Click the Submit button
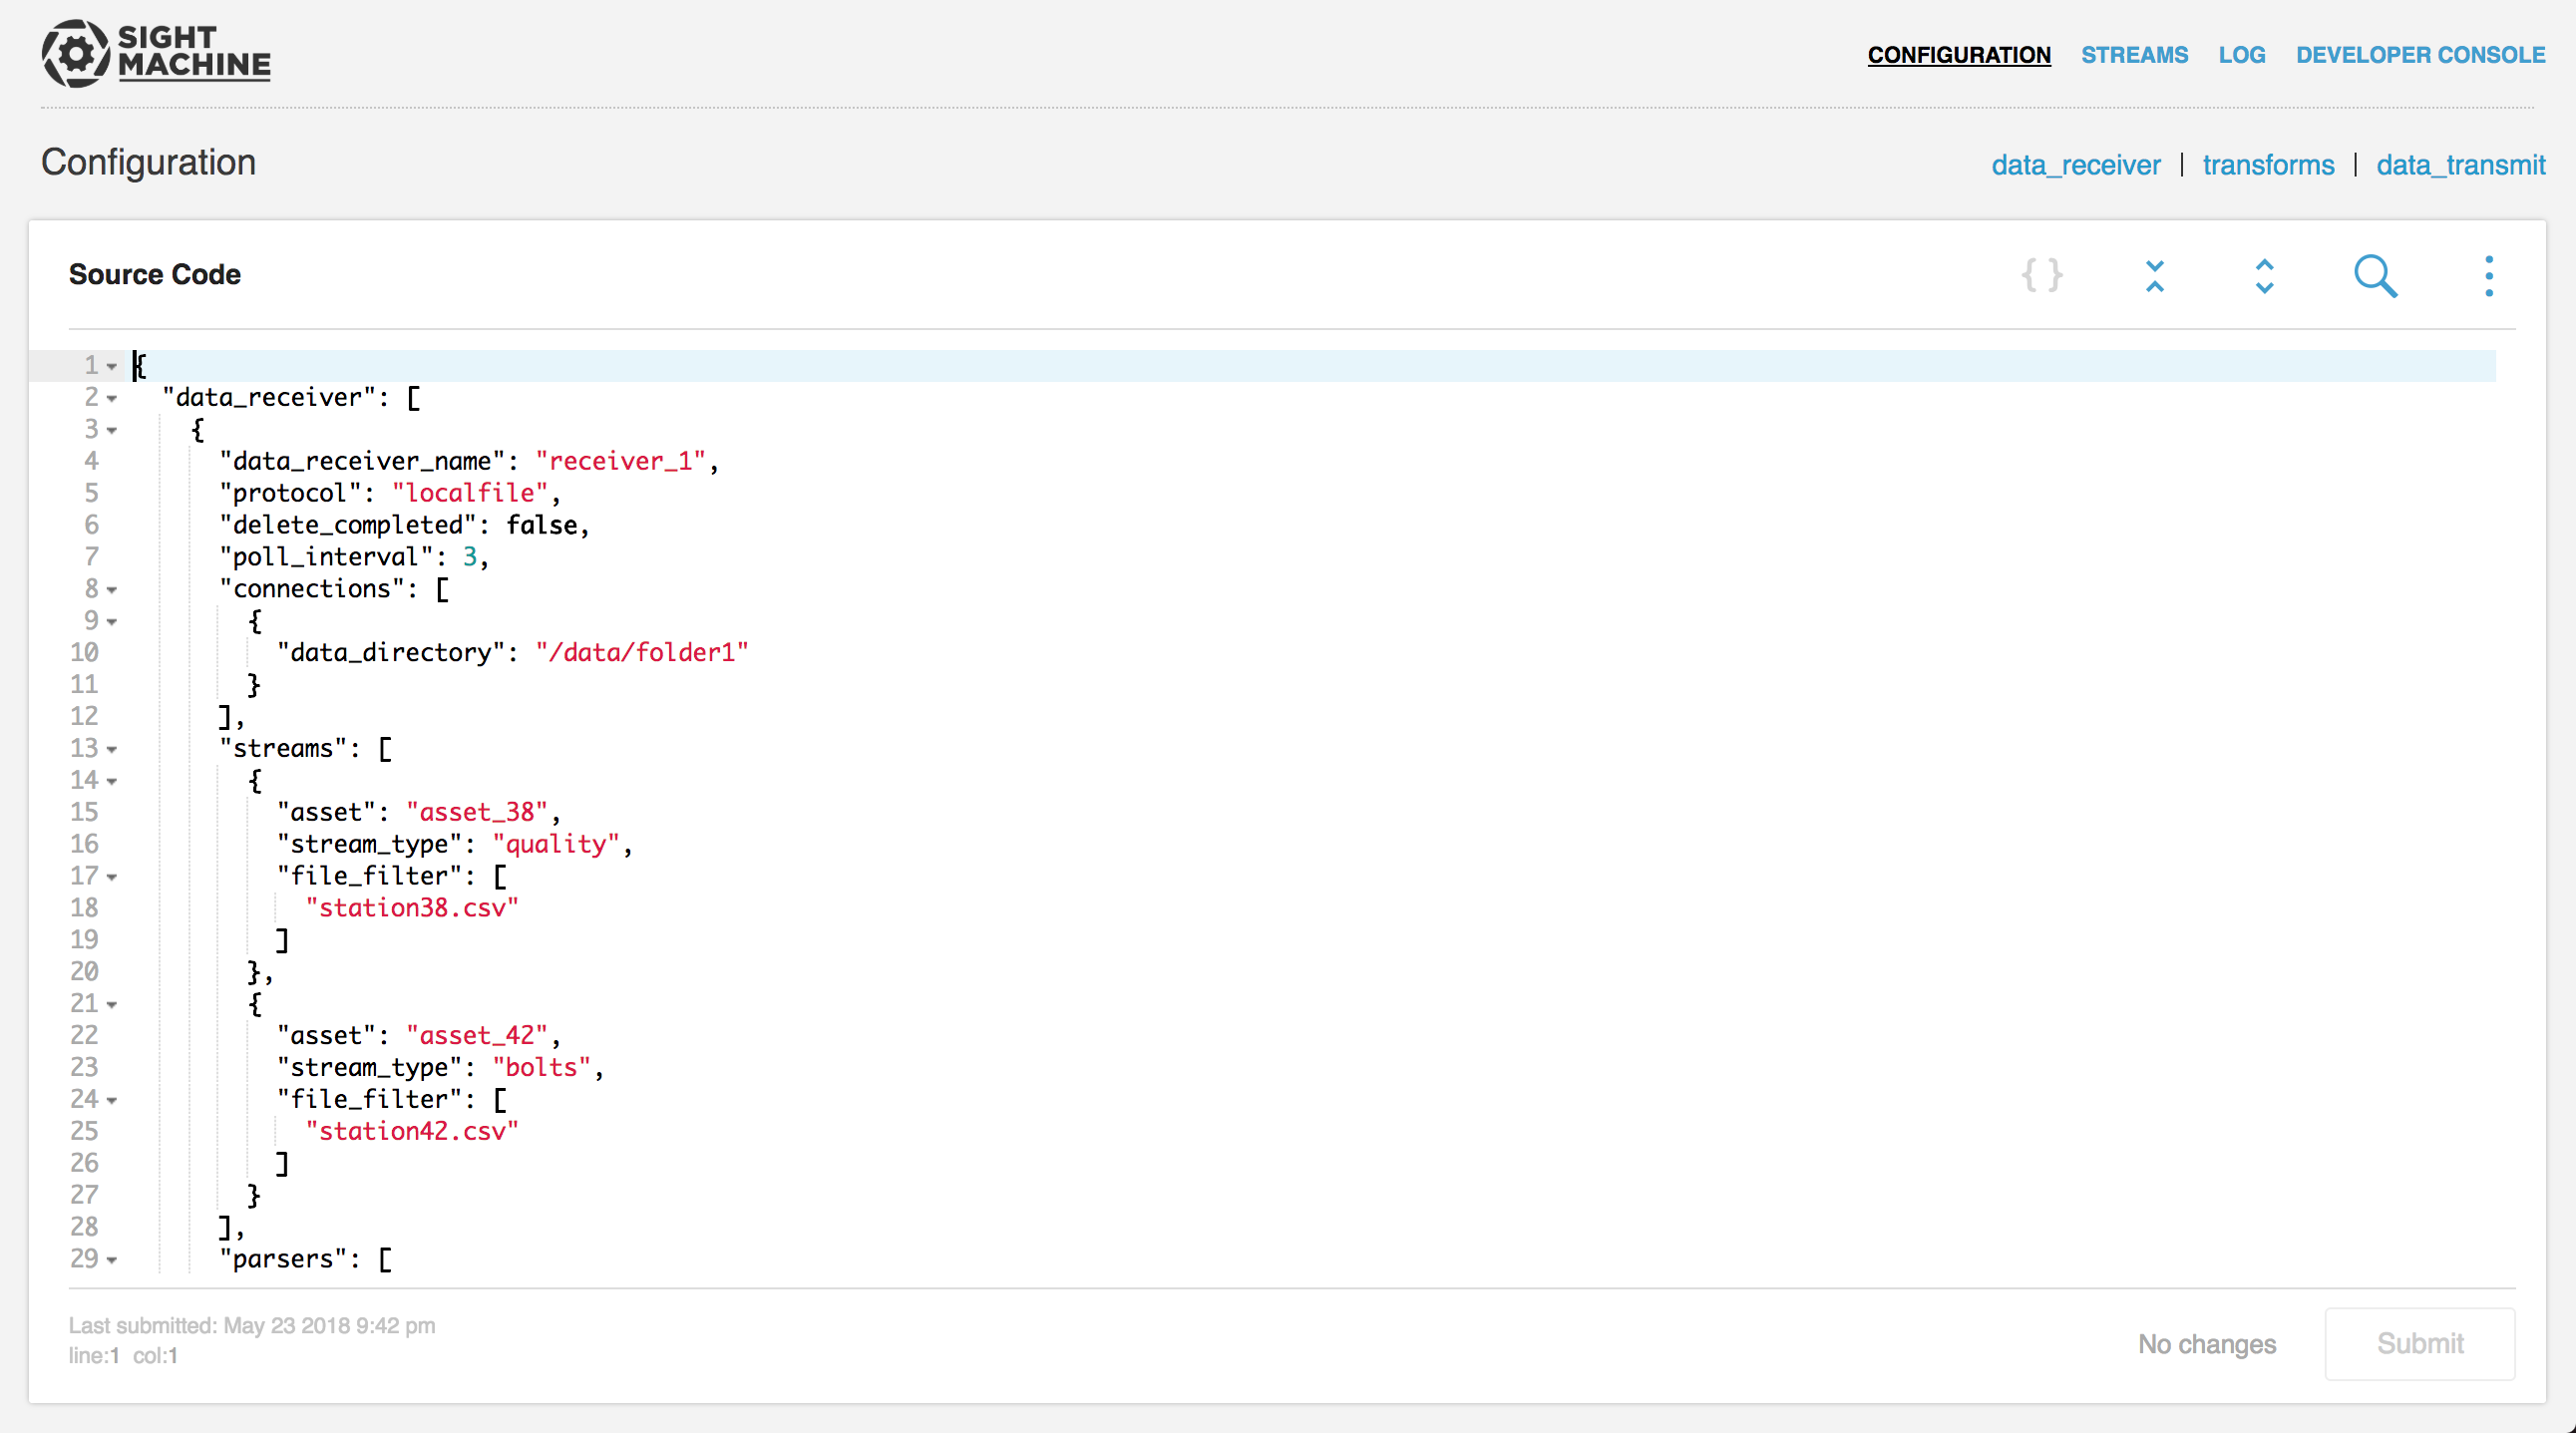This screenshot has width=2576, height=1433. pyautogui.click(x=2420, y=1344)
